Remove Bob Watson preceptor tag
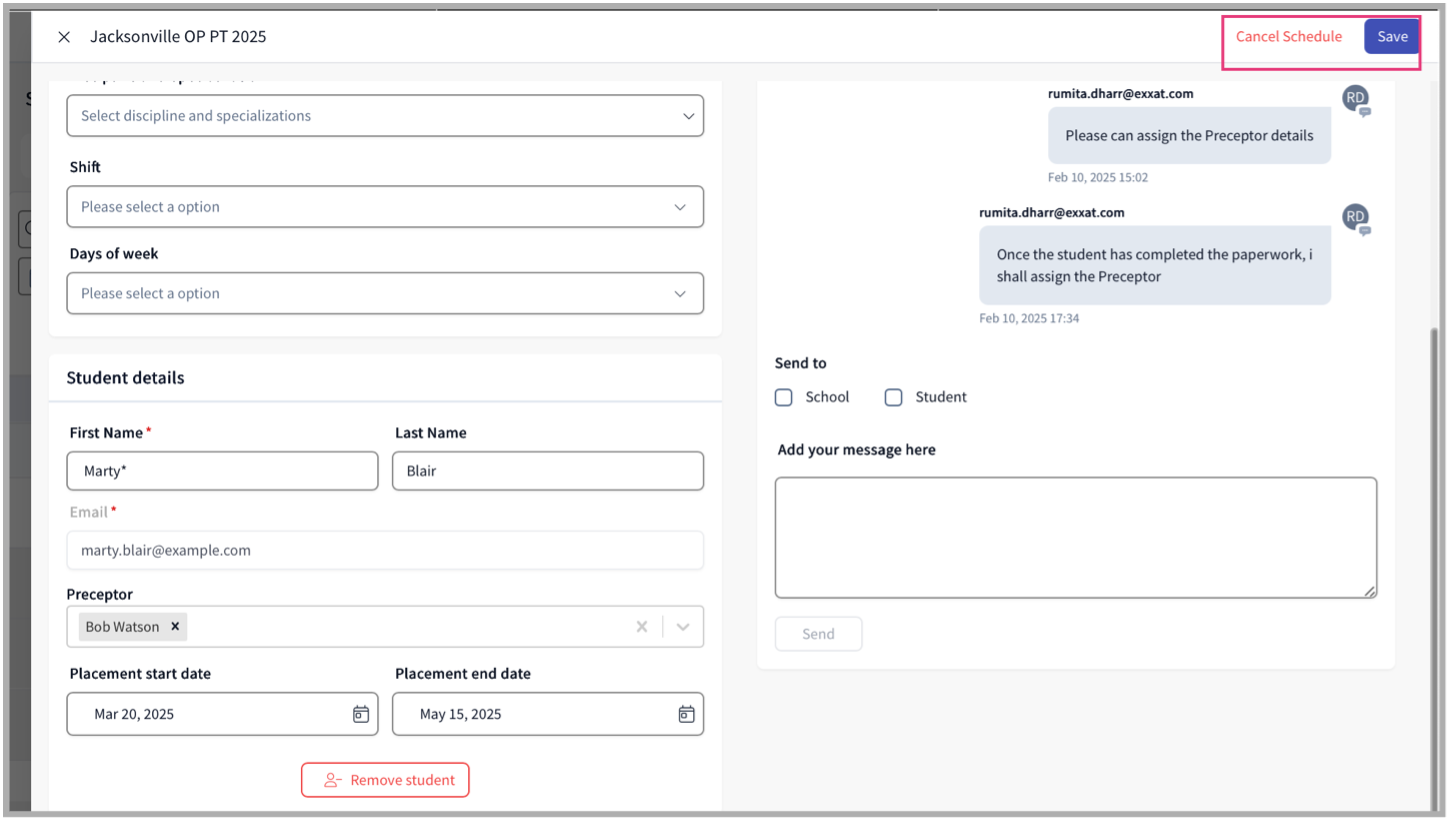The image size is (1451, 821). pos(175,626)
